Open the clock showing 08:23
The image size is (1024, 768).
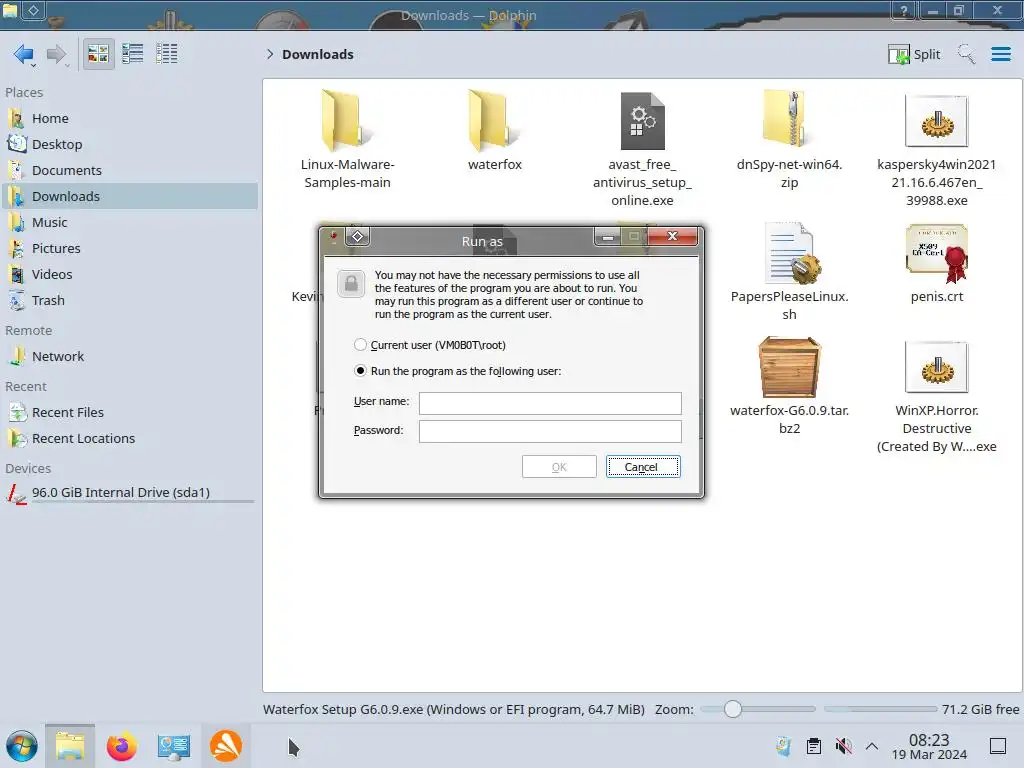click(929, 746)
